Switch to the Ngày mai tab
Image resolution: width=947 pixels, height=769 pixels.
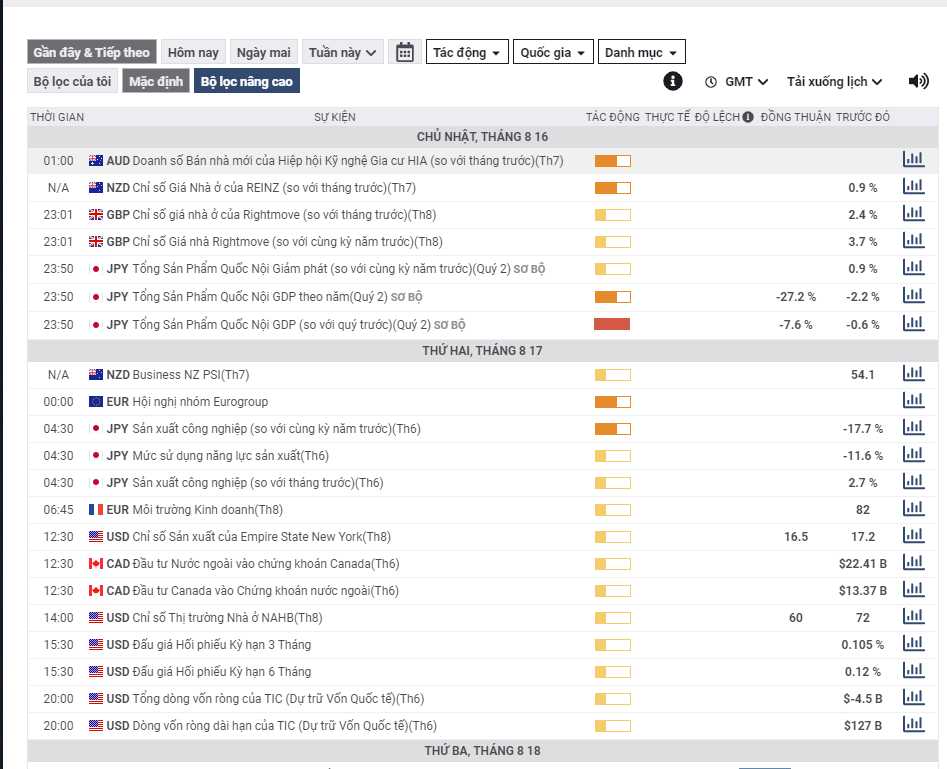click(263, 52)
